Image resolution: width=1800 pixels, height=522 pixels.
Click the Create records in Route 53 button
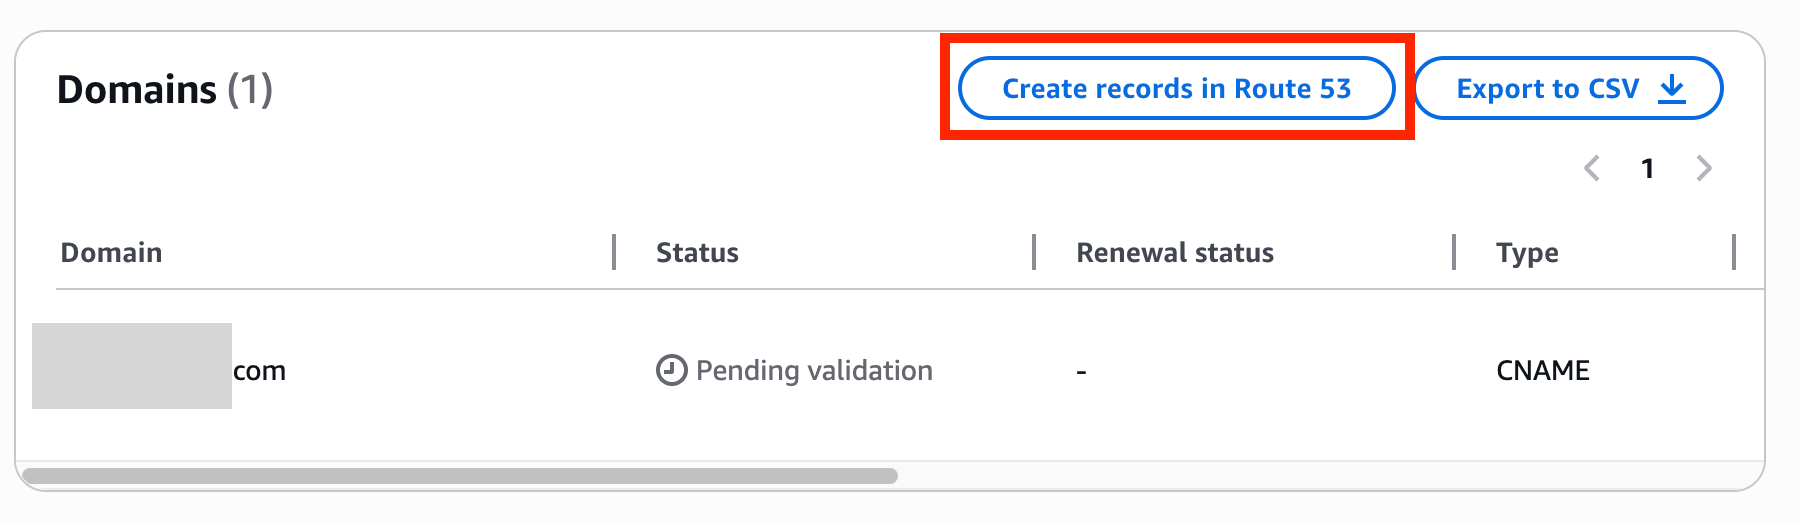point(1176,88)
